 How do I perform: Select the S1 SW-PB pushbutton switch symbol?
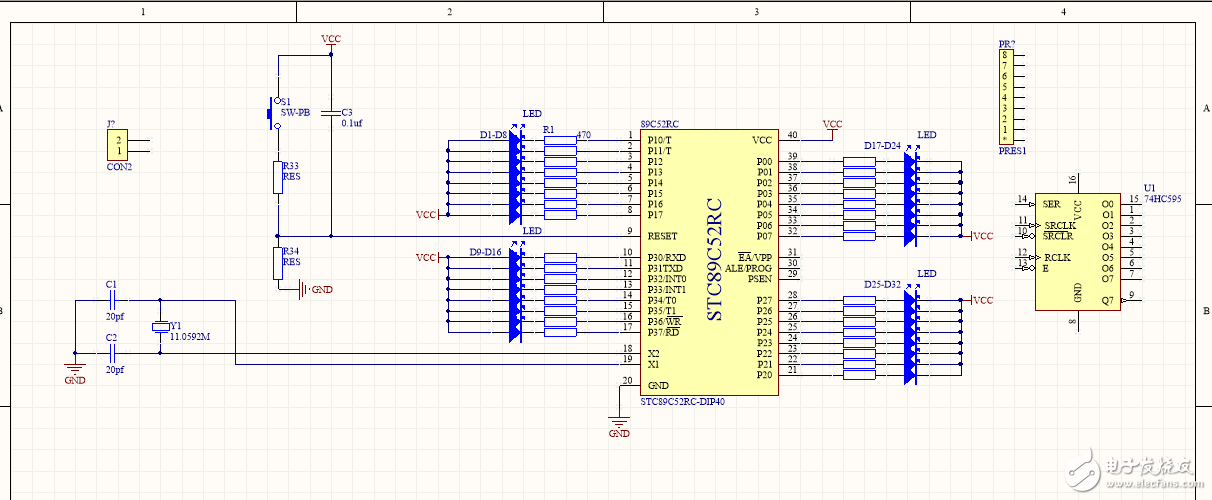click(x=272, y=113)
